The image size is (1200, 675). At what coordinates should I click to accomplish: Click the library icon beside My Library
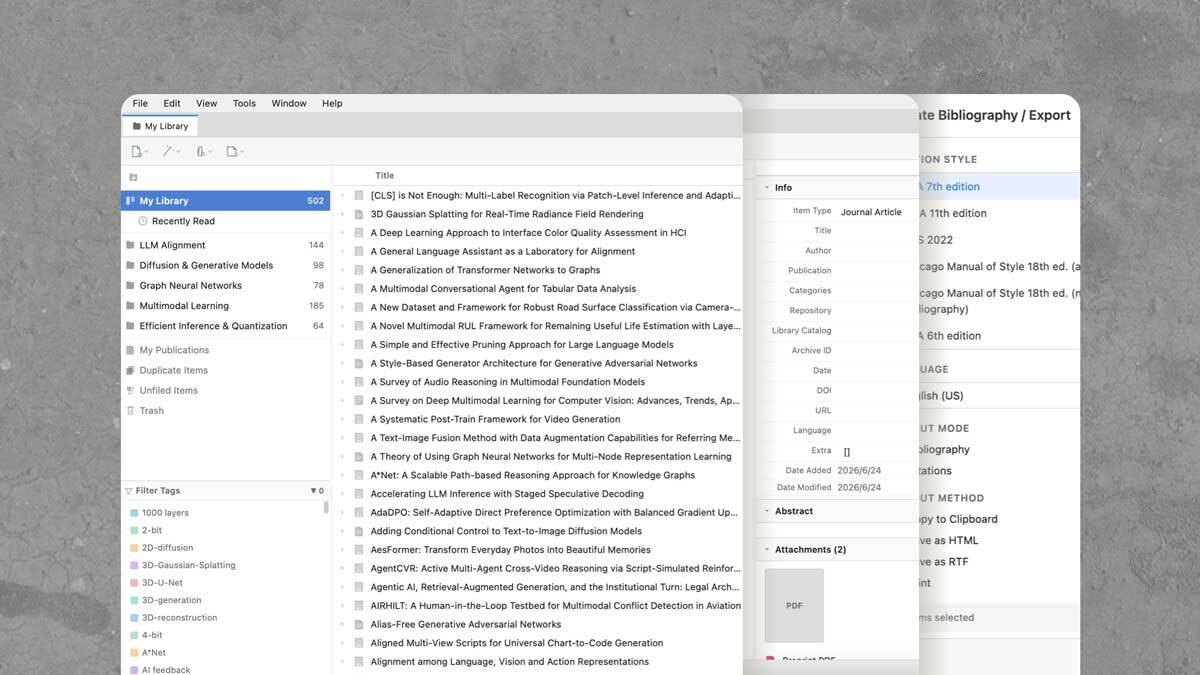130,201
